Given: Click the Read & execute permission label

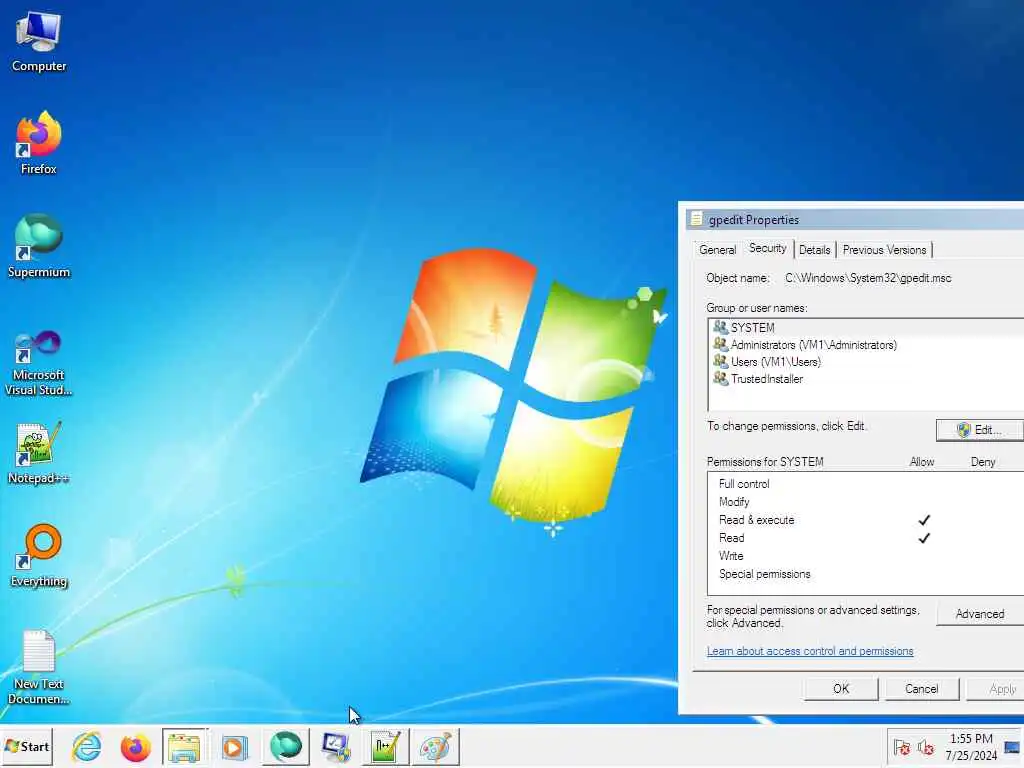Looking at the screenshot, I should point(756,520).
